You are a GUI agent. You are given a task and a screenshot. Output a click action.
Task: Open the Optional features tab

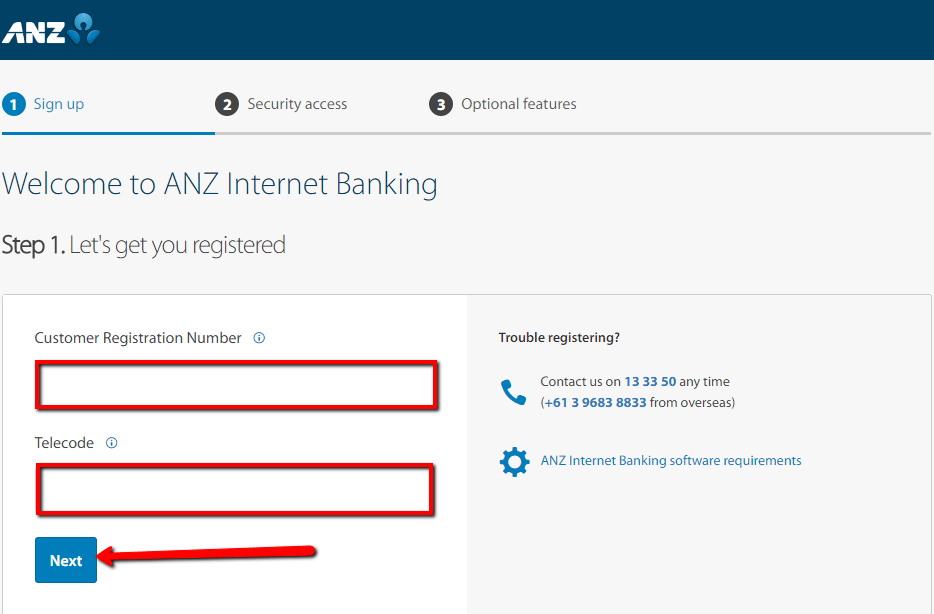tap(518, 103)
